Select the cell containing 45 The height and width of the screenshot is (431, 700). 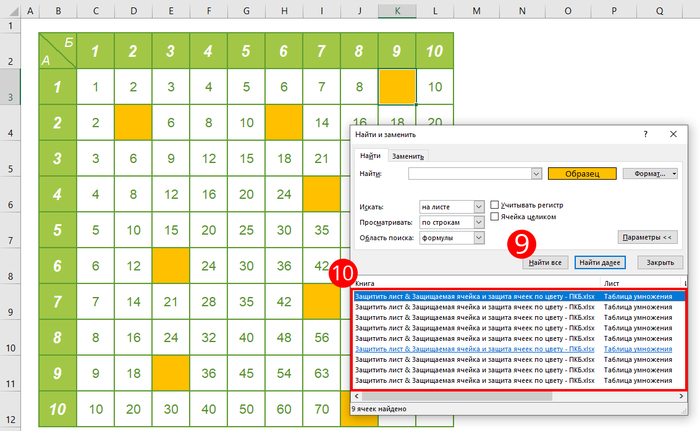click(246, 373)
